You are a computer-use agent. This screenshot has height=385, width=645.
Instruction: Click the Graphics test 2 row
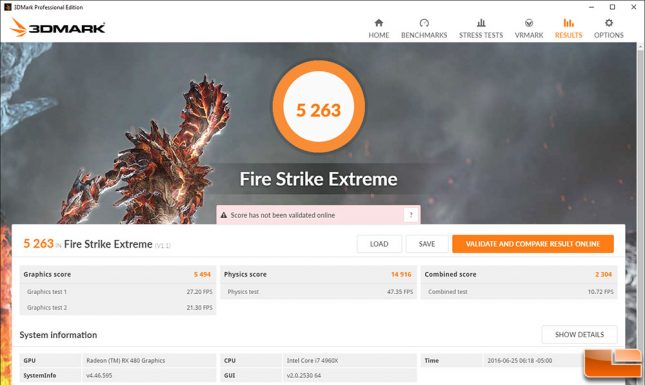(x=118, y=307)
